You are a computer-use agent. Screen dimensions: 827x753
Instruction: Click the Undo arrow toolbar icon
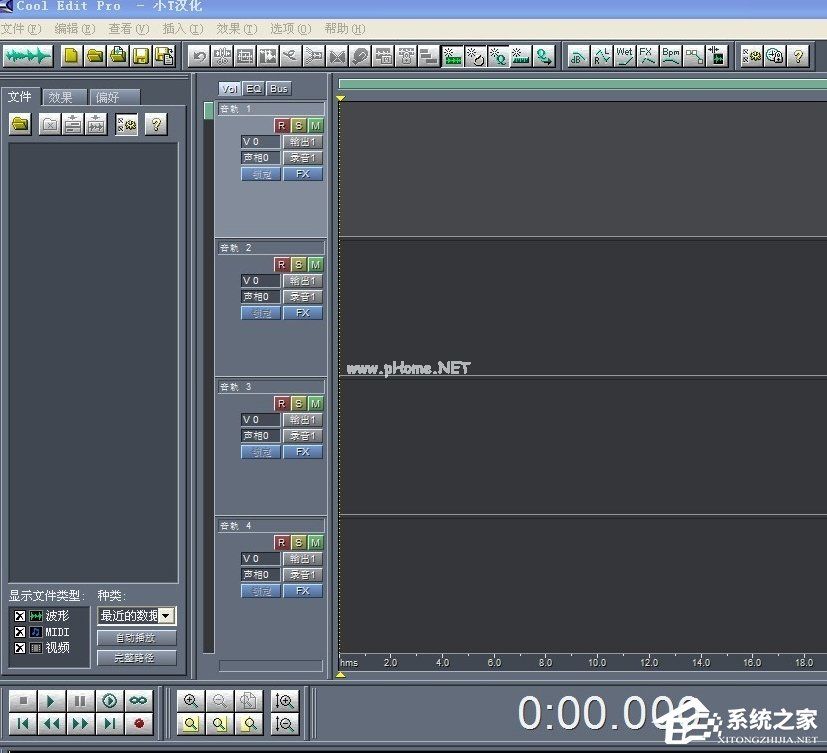pos(199,56)
